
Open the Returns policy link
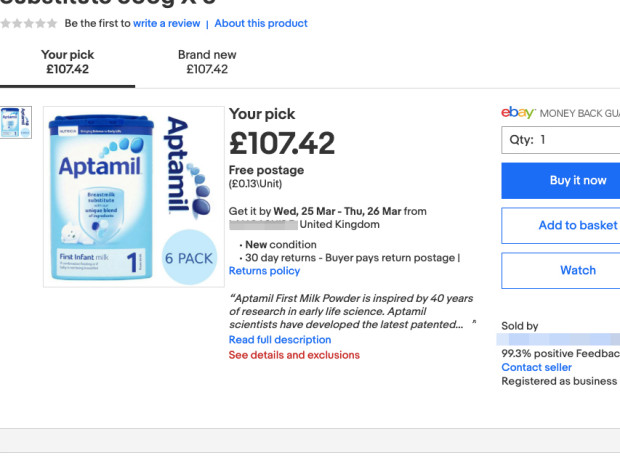pos(264,271)
